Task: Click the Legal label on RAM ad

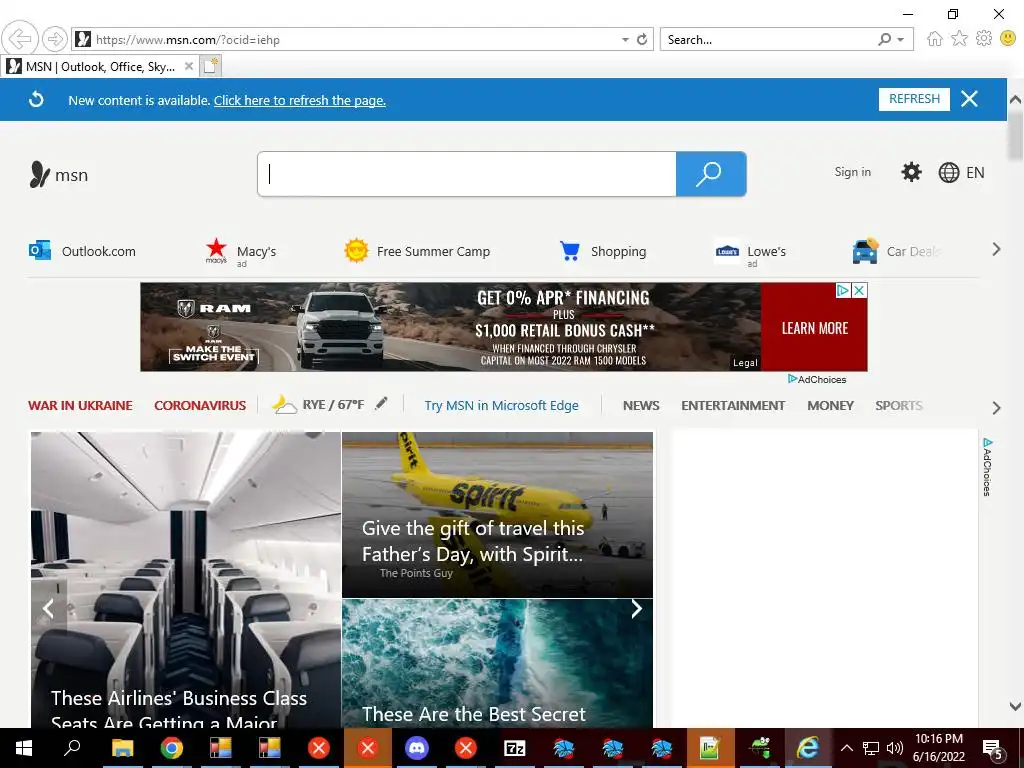Action: click(745, 363)
